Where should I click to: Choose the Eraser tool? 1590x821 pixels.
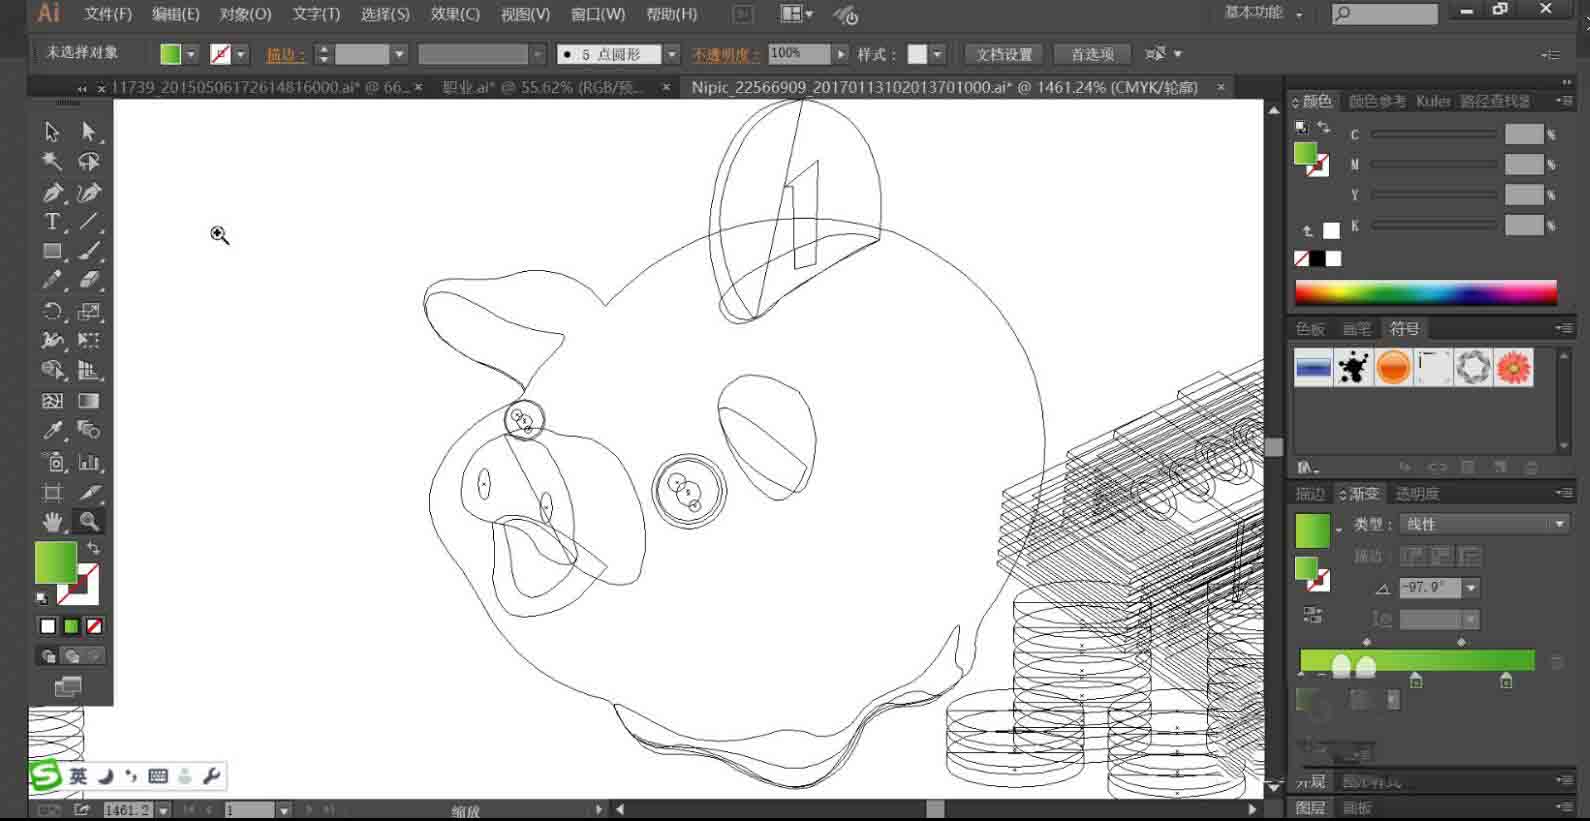point(89,281)
